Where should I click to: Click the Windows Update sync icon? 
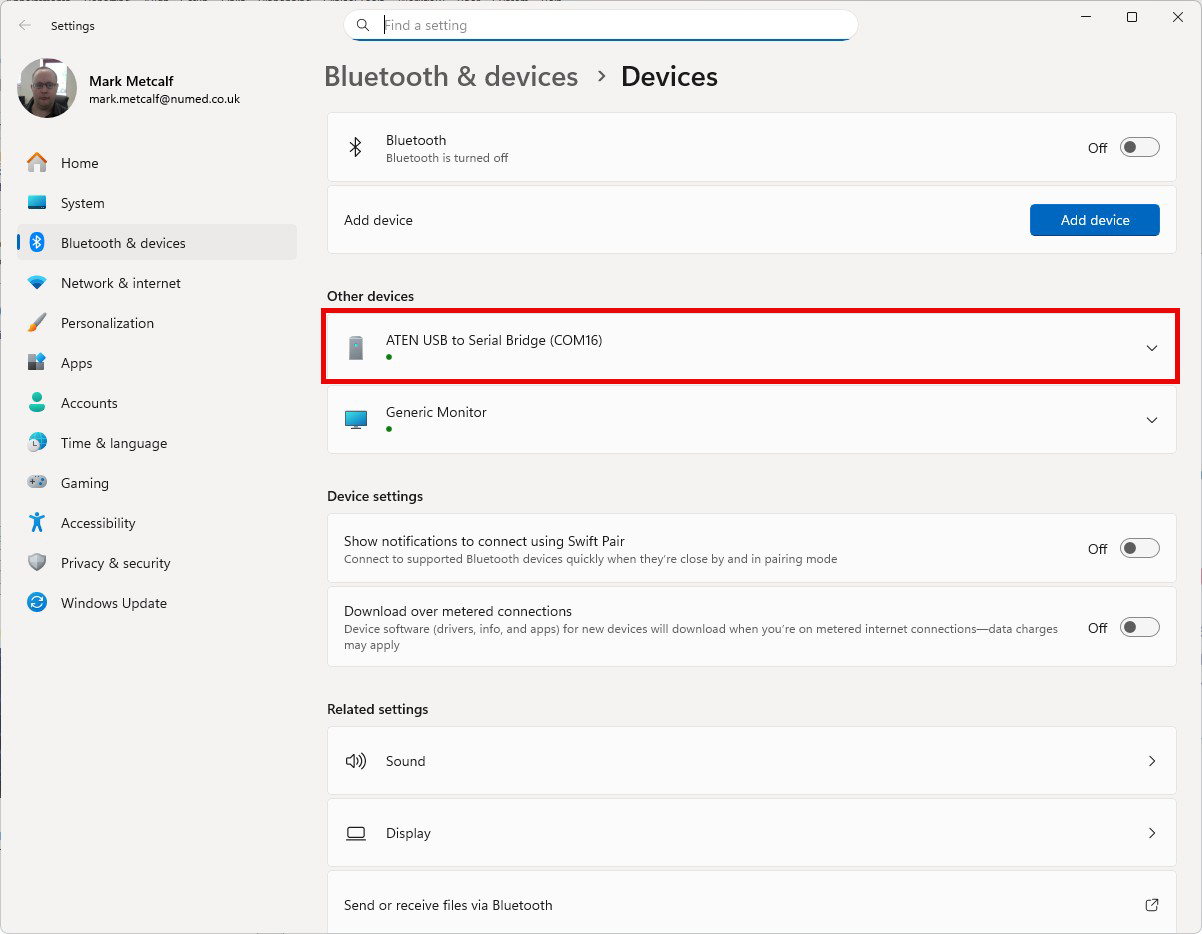[37, 603]
